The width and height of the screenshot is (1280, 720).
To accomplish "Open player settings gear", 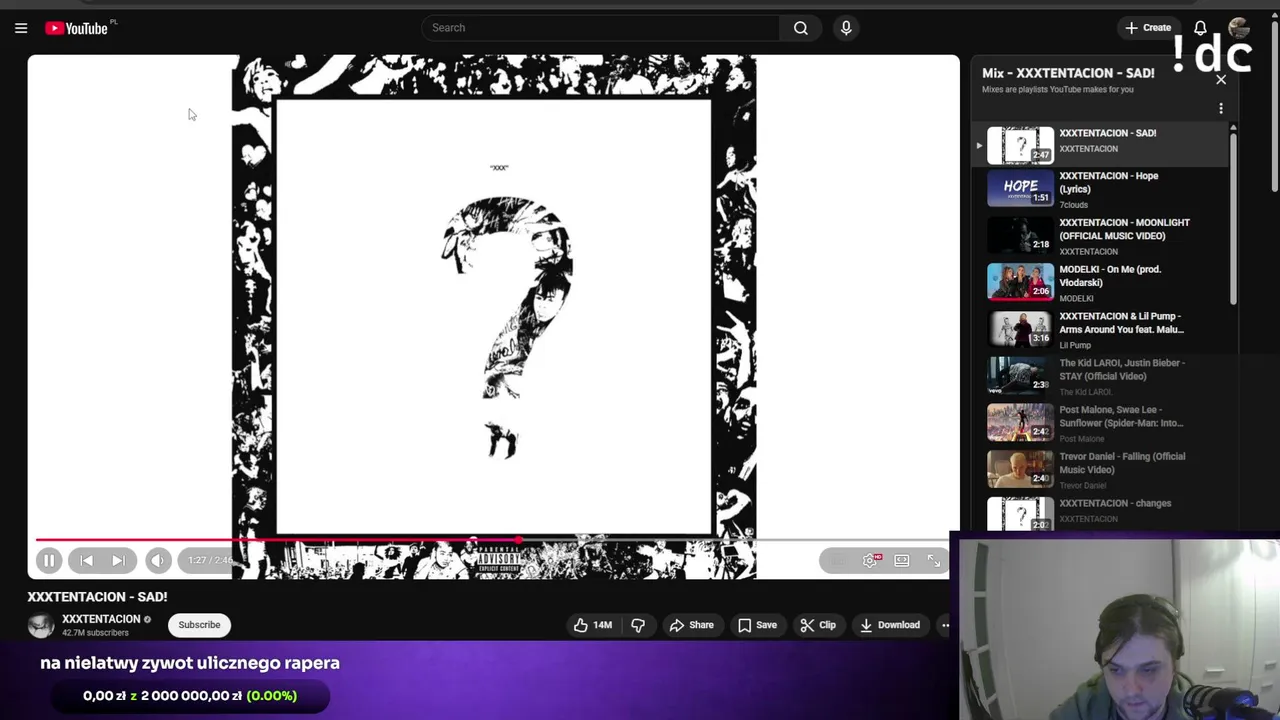I will tap(870, 561).
